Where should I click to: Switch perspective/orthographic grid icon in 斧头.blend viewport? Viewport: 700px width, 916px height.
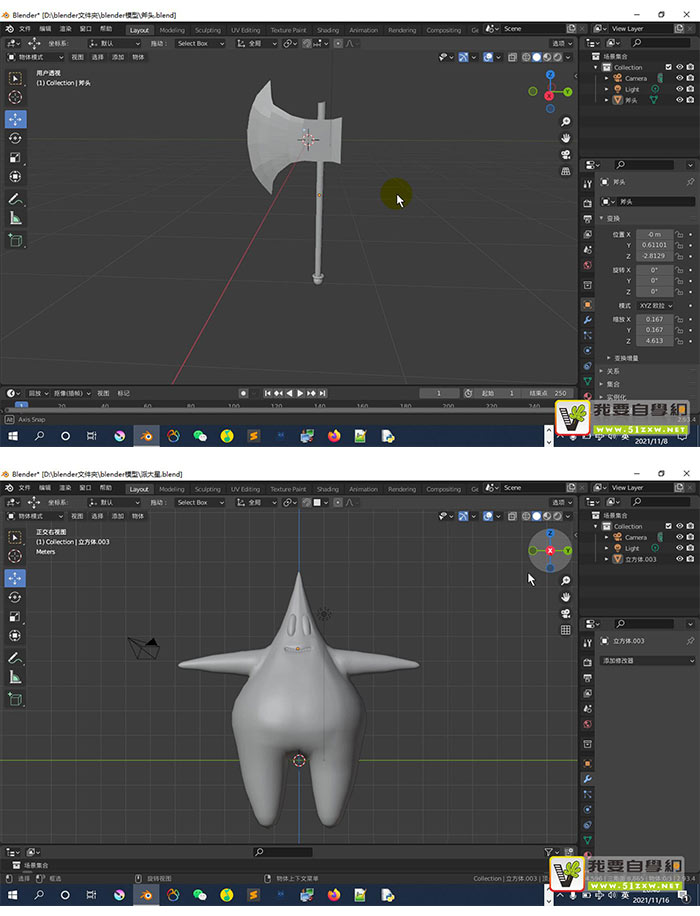tap(566, 171)
